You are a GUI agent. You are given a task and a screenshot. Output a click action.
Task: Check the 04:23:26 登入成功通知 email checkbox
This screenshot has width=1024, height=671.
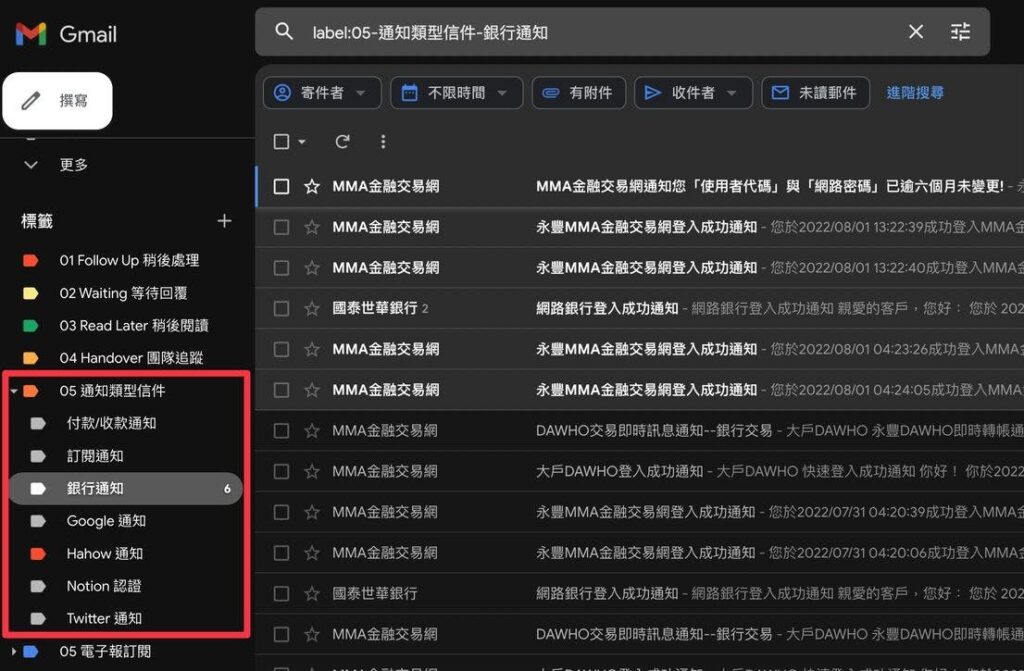pos(281,349)
